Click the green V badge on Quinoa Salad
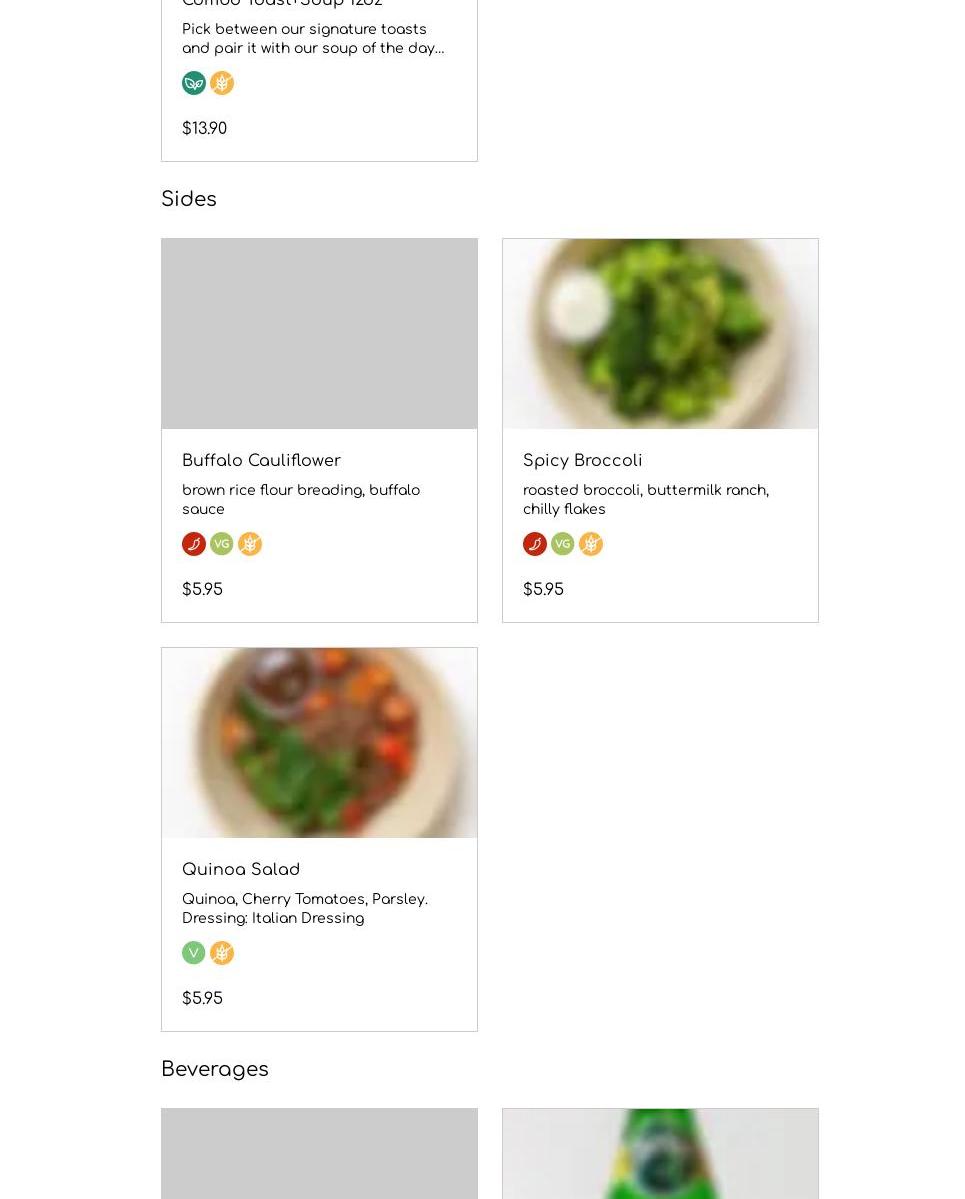 194,953
